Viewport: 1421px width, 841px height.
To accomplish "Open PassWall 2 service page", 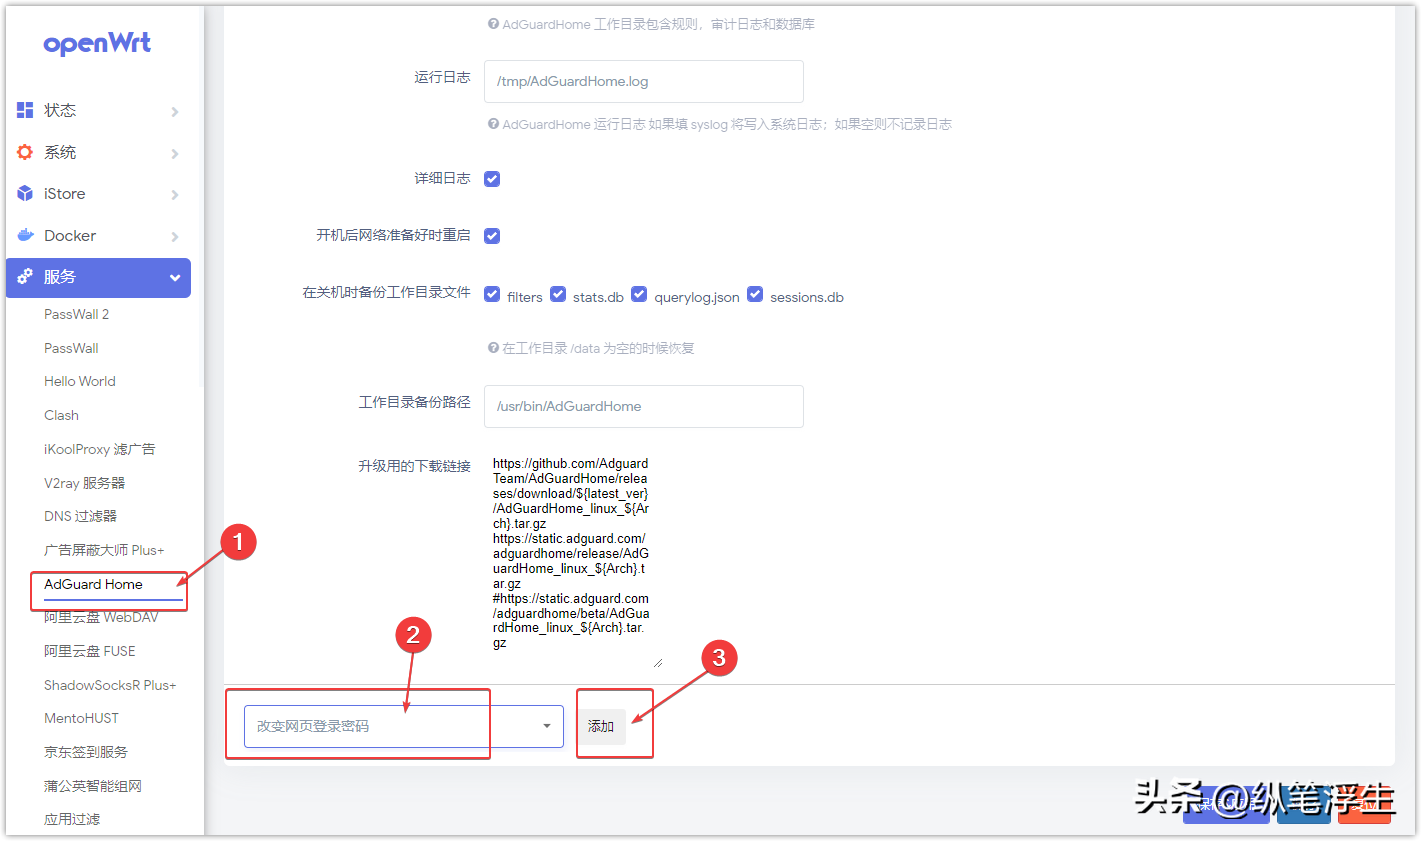I will (x=76, y=314).
